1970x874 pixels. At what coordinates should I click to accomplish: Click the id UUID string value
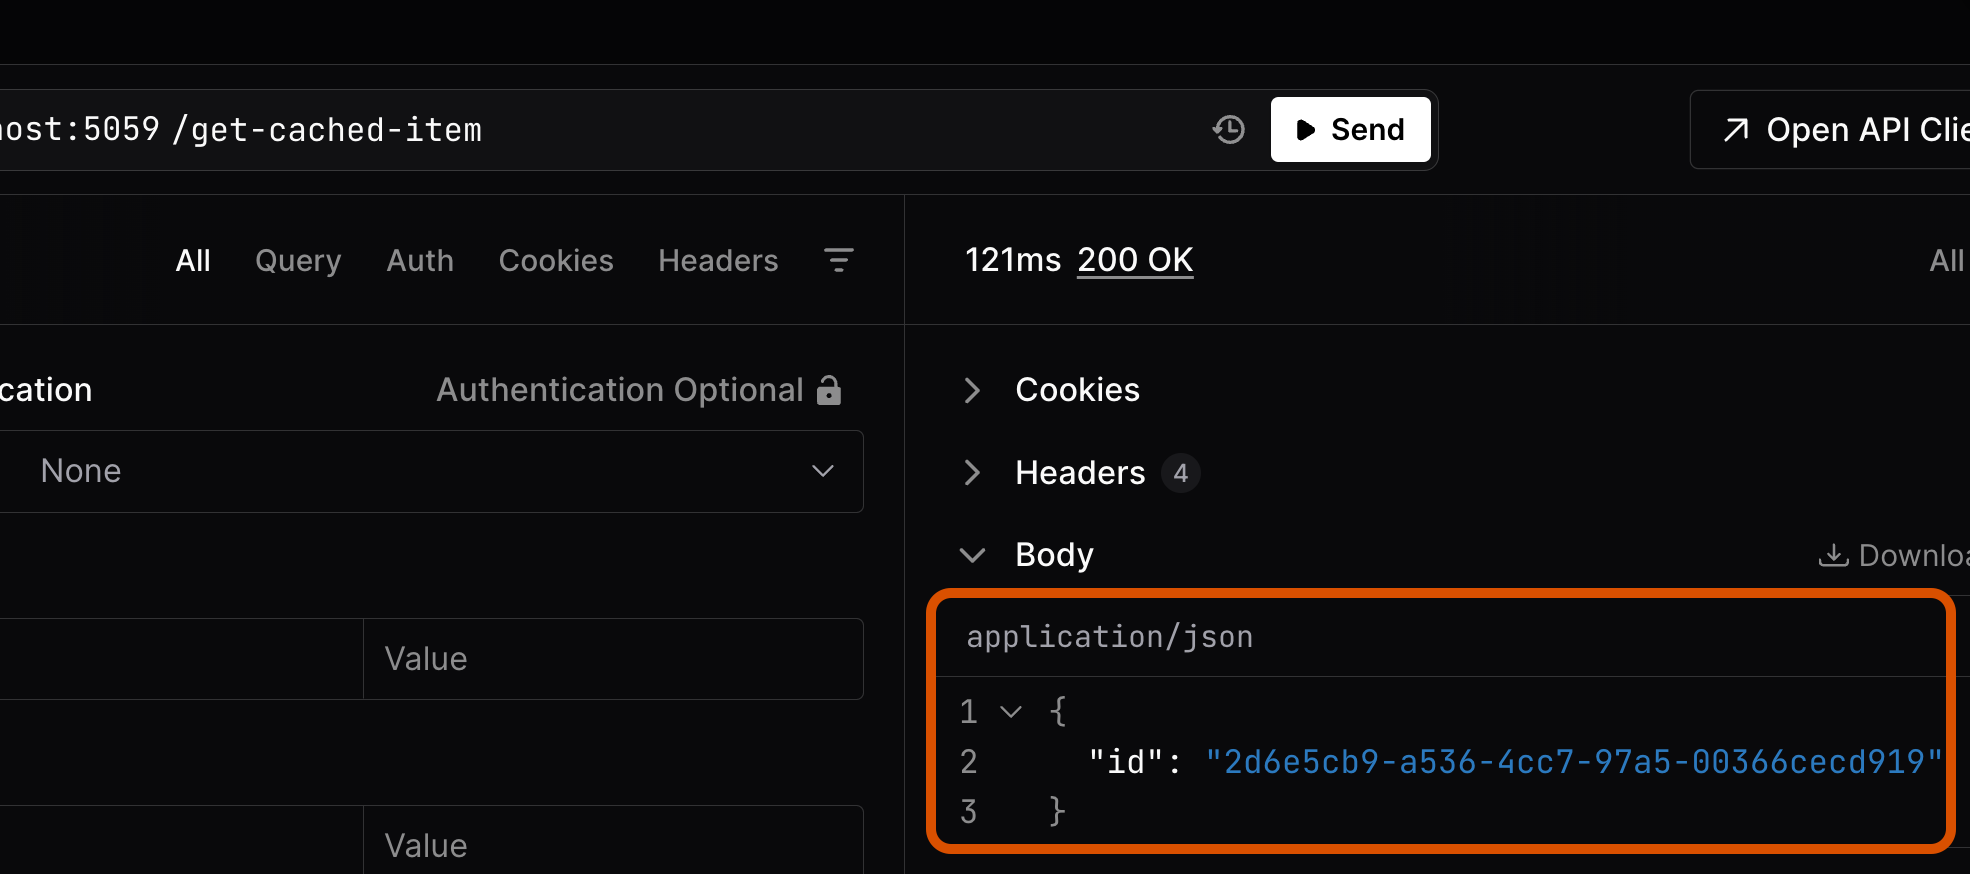click(x=1573, y=762)
